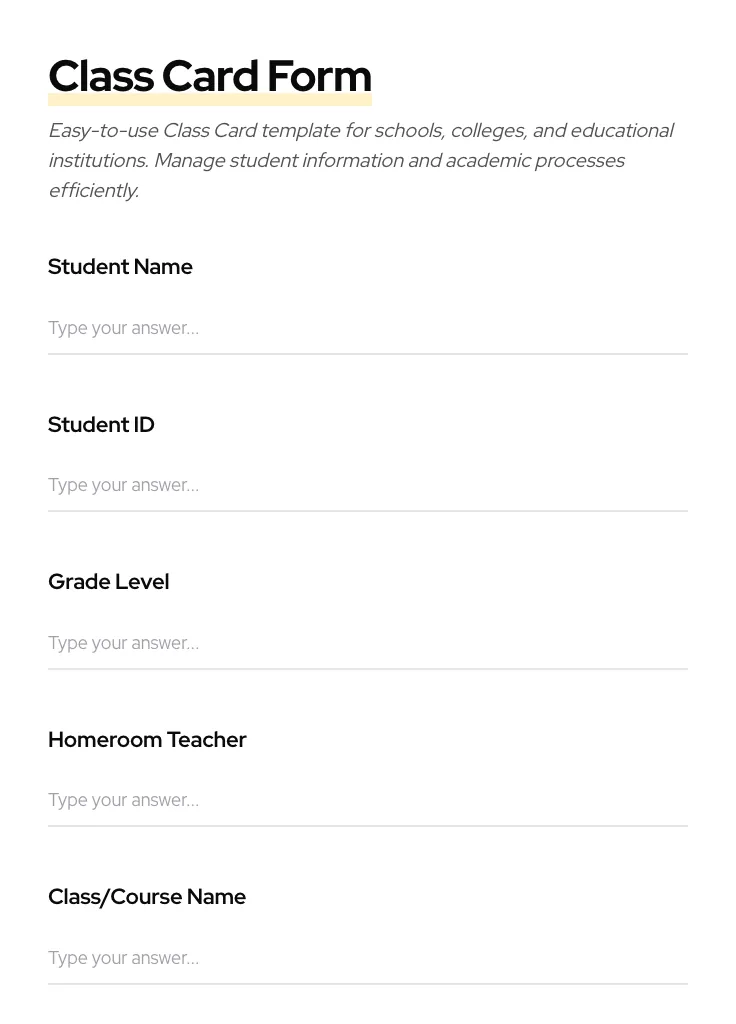Image resolution: width=736 pixels, height=1024 pixels.
Task: Focus the Student ID text input
Action: point(367,485)
